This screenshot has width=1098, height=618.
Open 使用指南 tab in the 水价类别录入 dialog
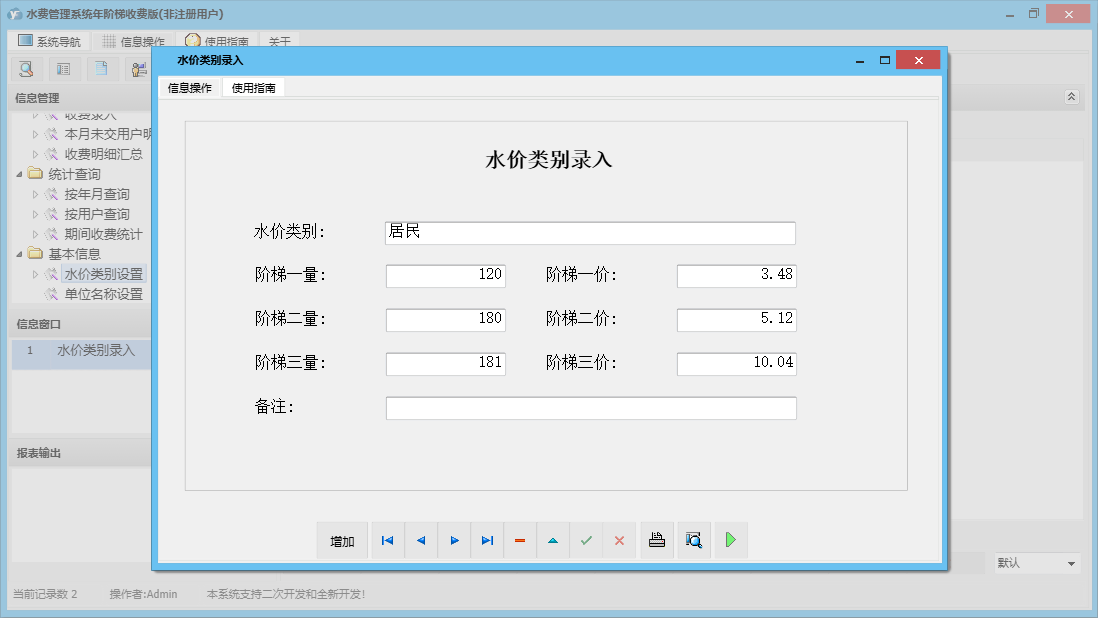point(254,88)
